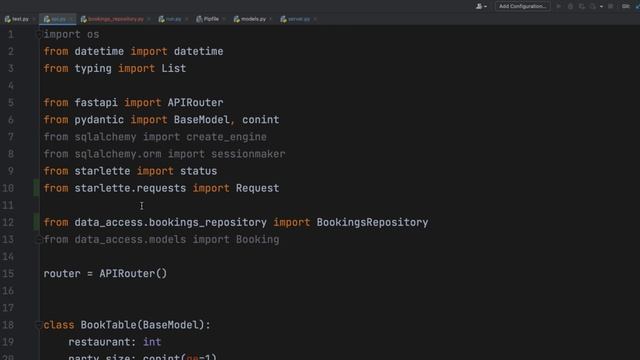
Task: Click the file icon on bookings_repository.py tab
Action: [84, 19]
